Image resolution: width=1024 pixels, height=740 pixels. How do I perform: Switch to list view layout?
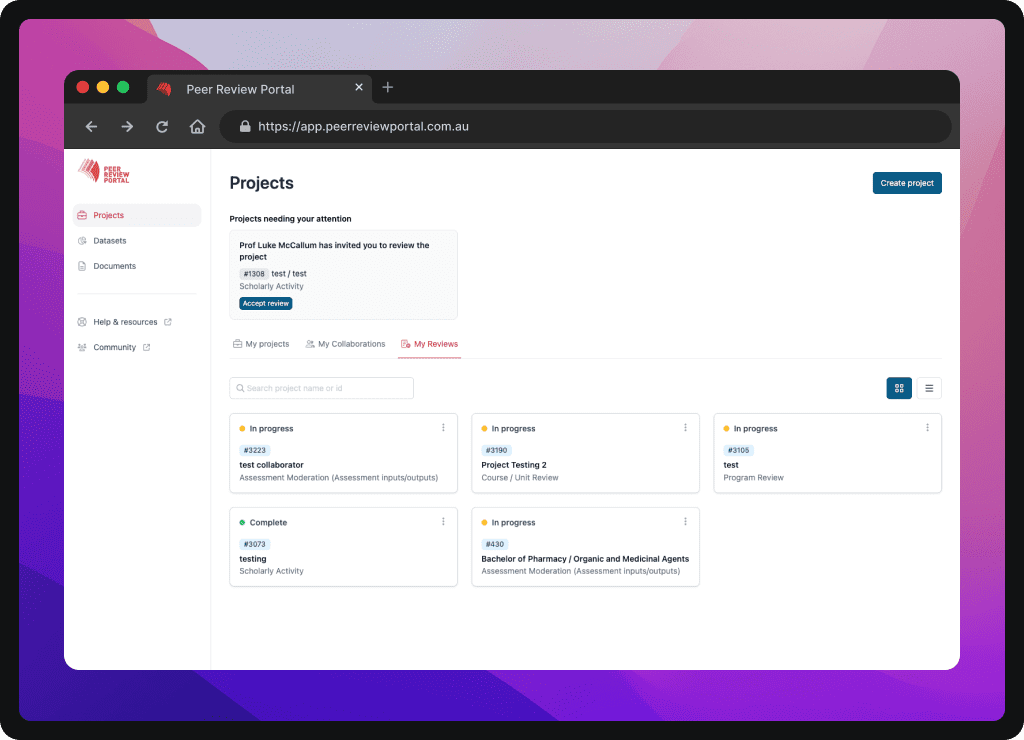tap(929, 388)
